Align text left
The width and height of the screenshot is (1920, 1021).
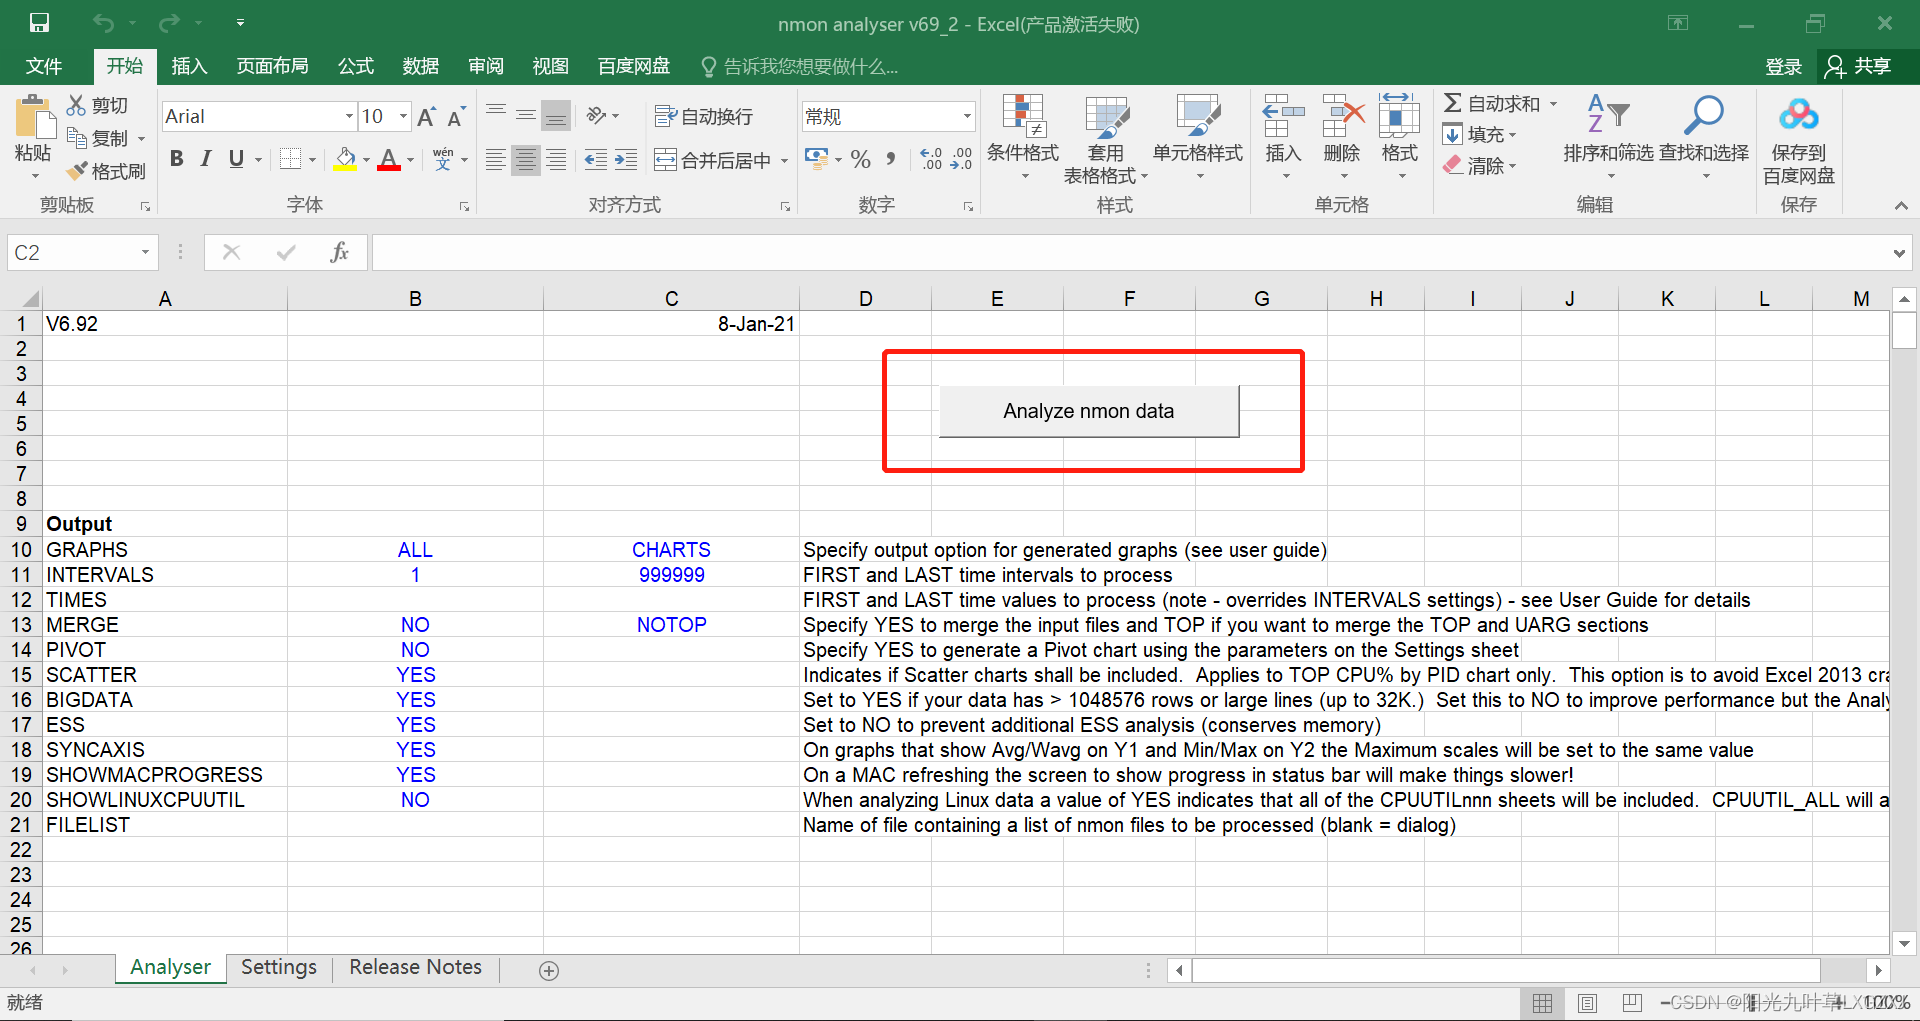496,159
